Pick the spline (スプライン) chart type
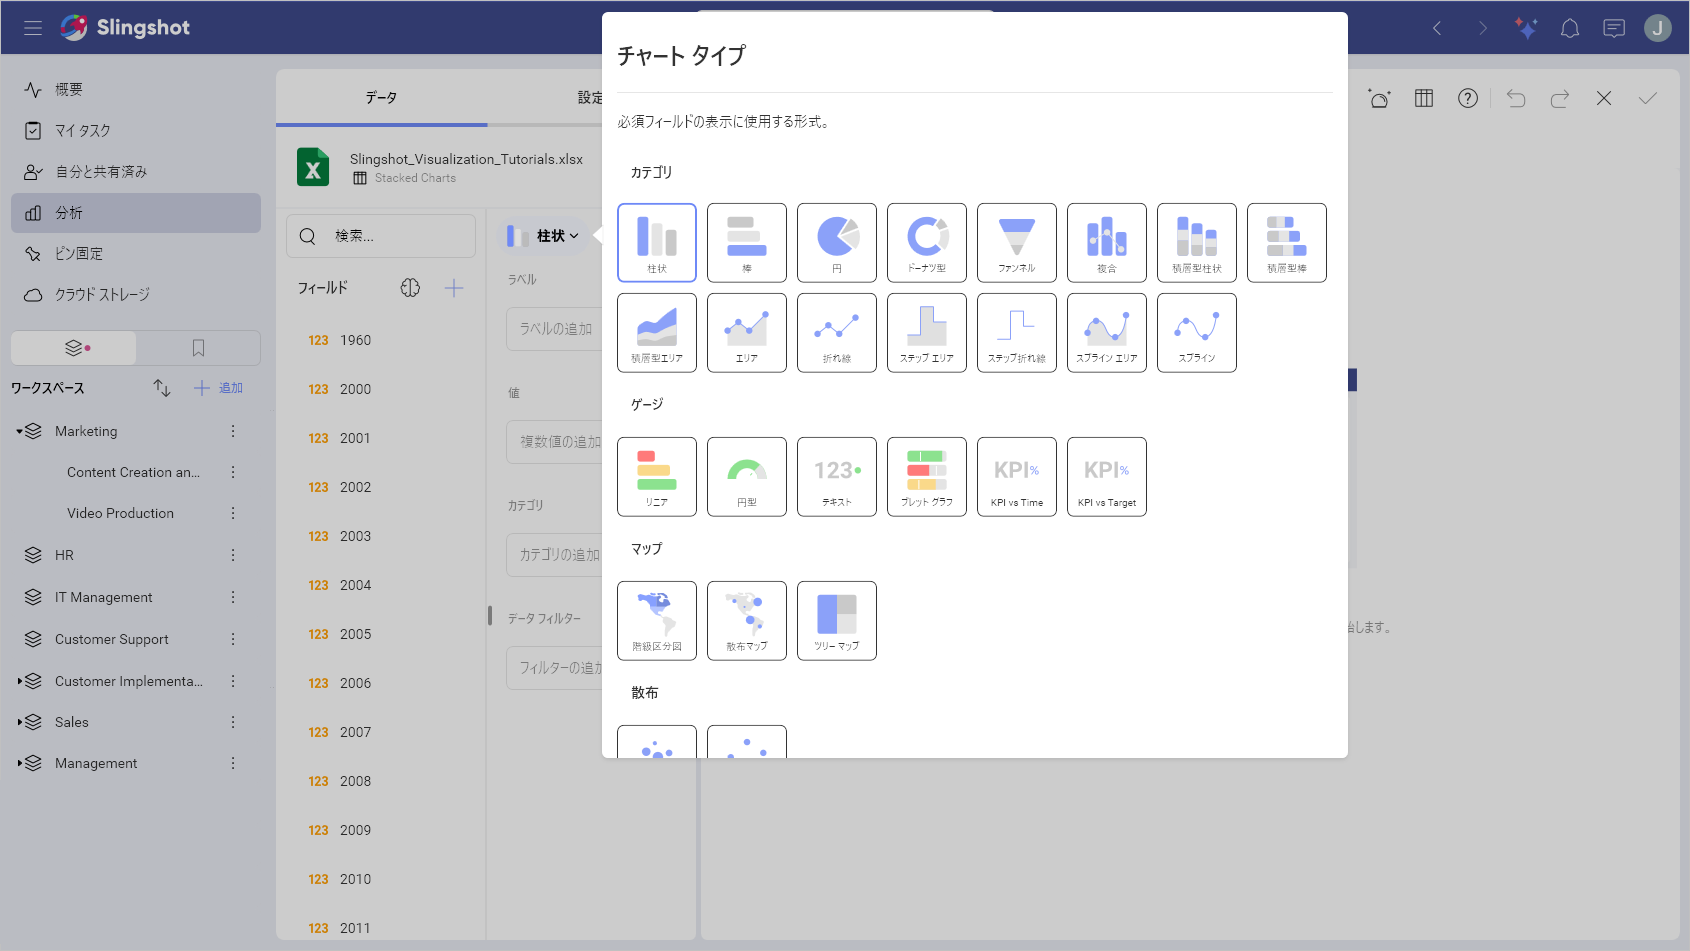The image size is (1690, 951). [1197, 333]
